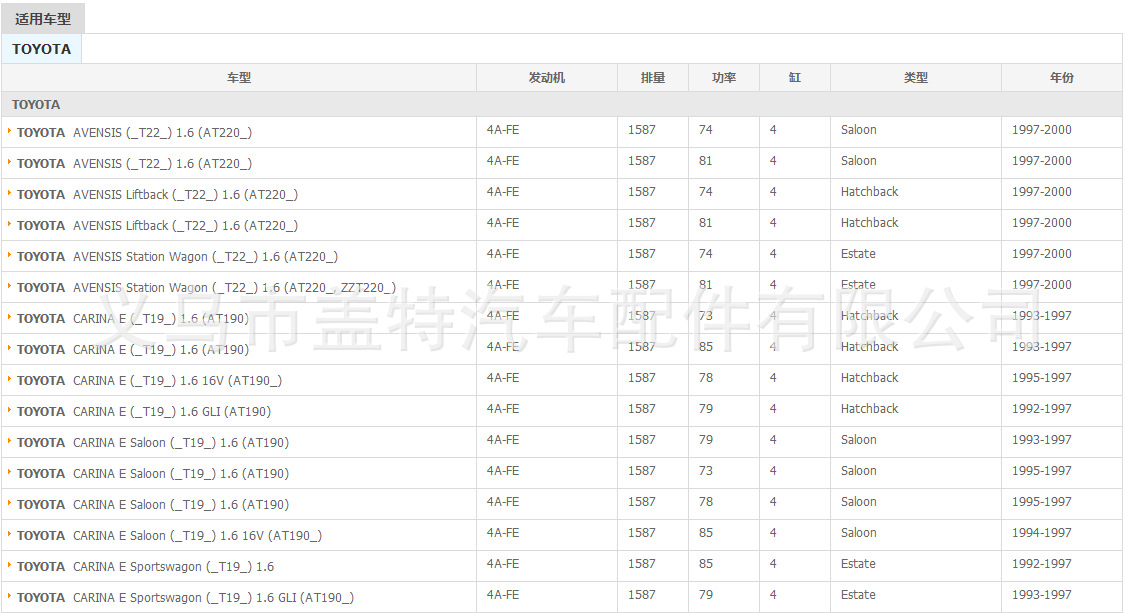The height and width of the screenshot is (613, 1134).
Task: Click the 类型 column header
Action: click(x=916, y=77)
